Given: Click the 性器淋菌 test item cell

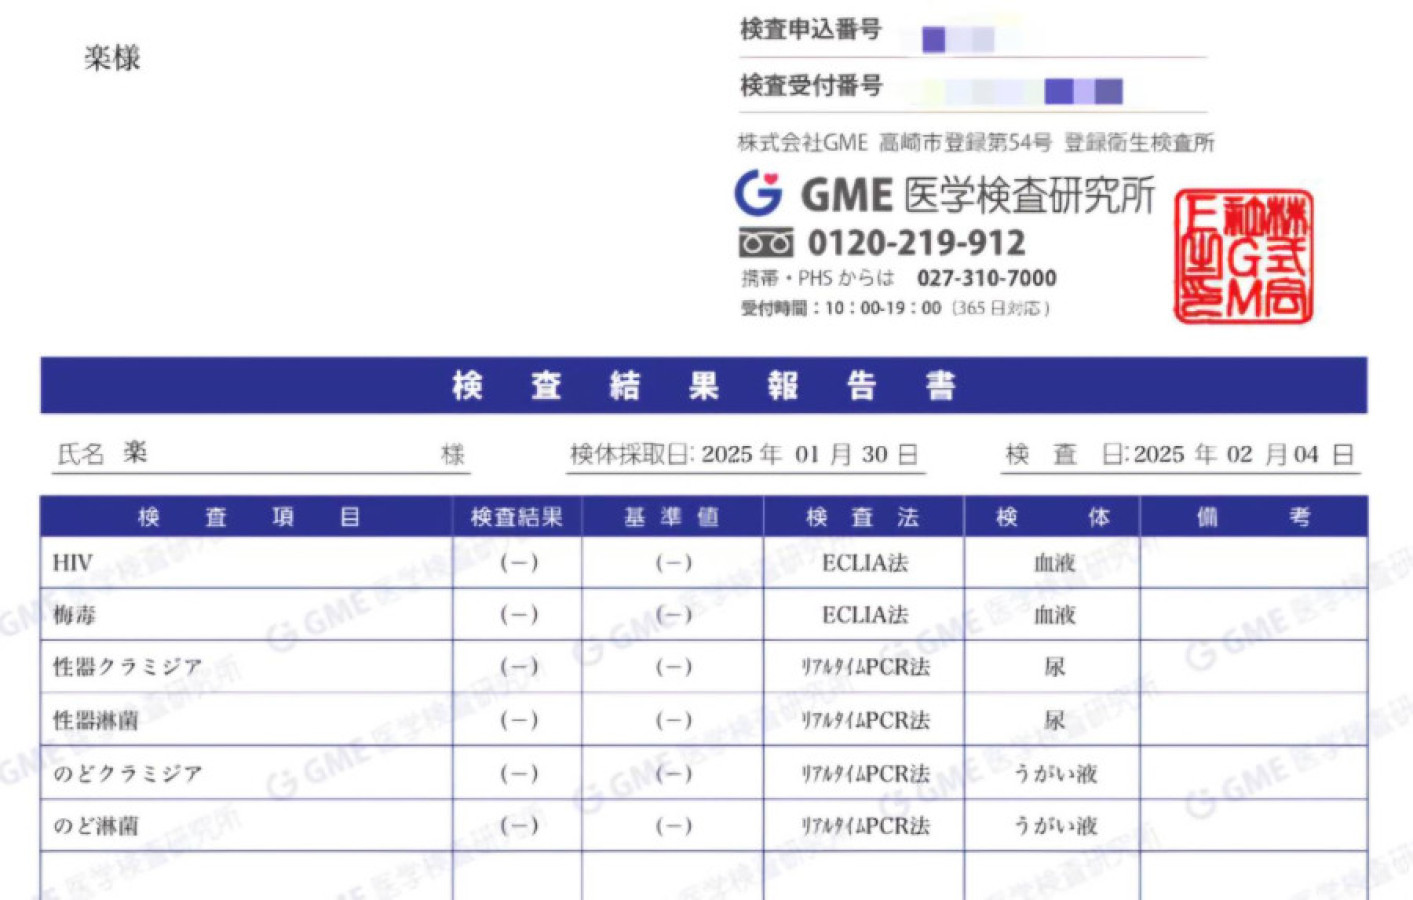Looking at the screenshot, I should [247, 720].
